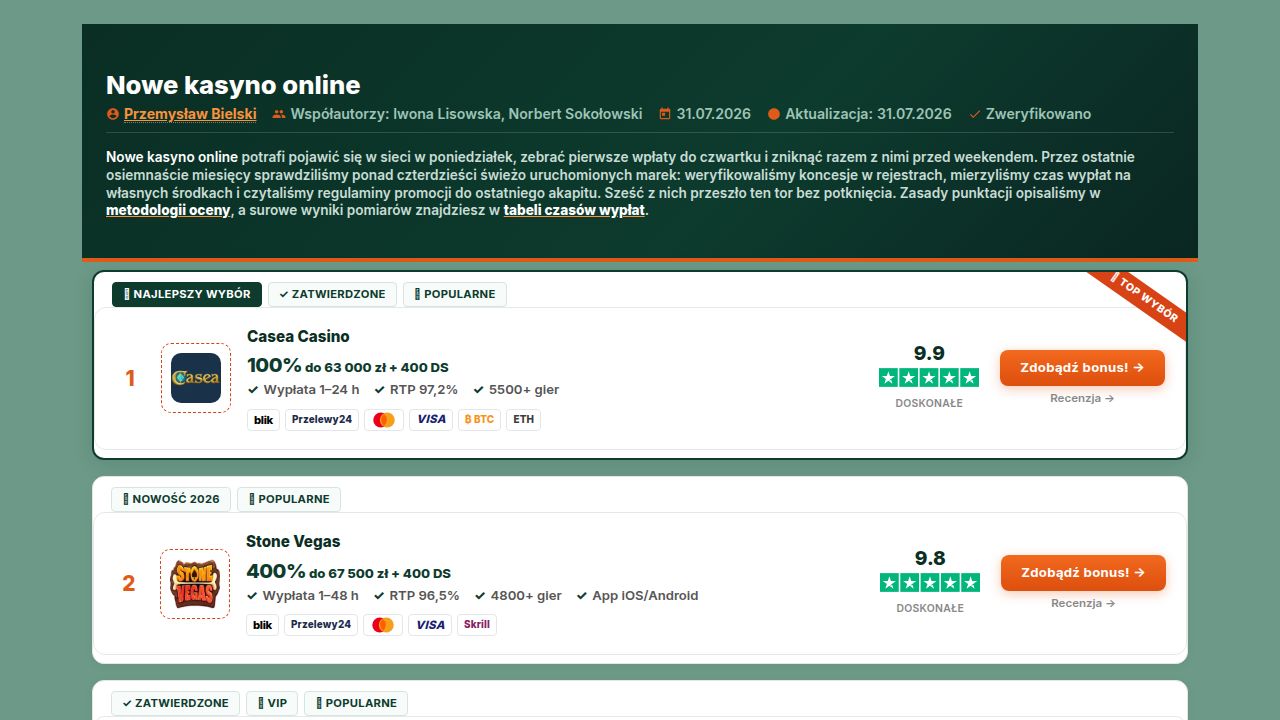Click the 'Aktualizacja: 31.07.2026' text
1280x720 pixels.
868,114
